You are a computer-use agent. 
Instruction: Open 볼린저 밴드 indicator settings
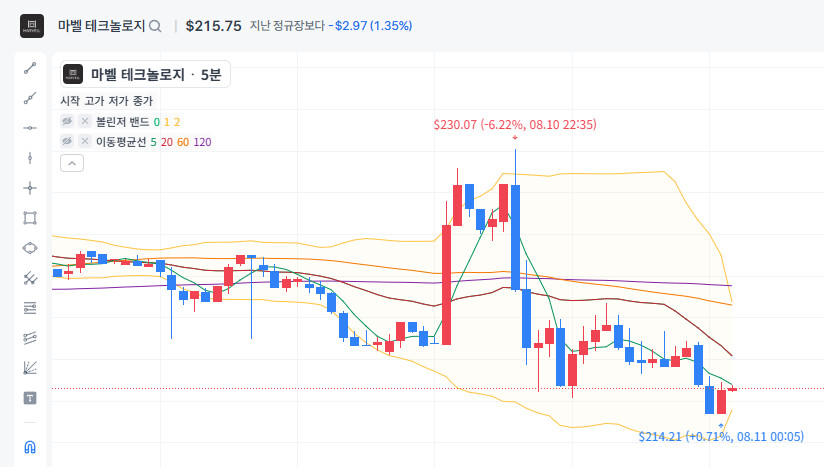click(x=122, y=122)
